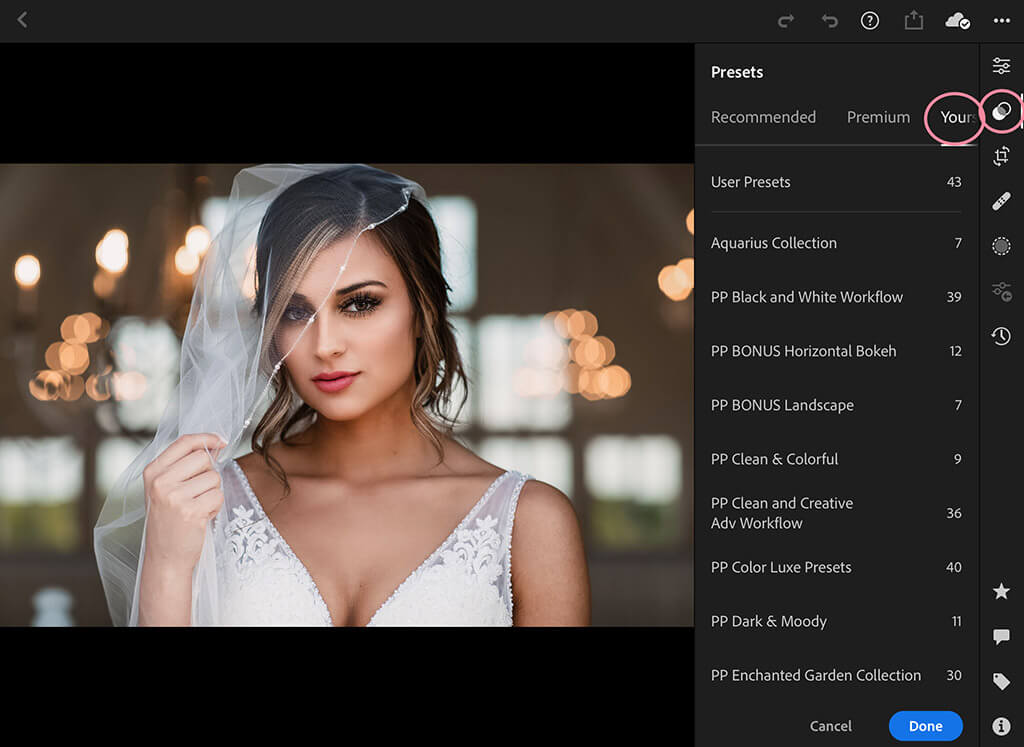Click the undo arrow
1024x747 pixels.
tap(829, 21)
